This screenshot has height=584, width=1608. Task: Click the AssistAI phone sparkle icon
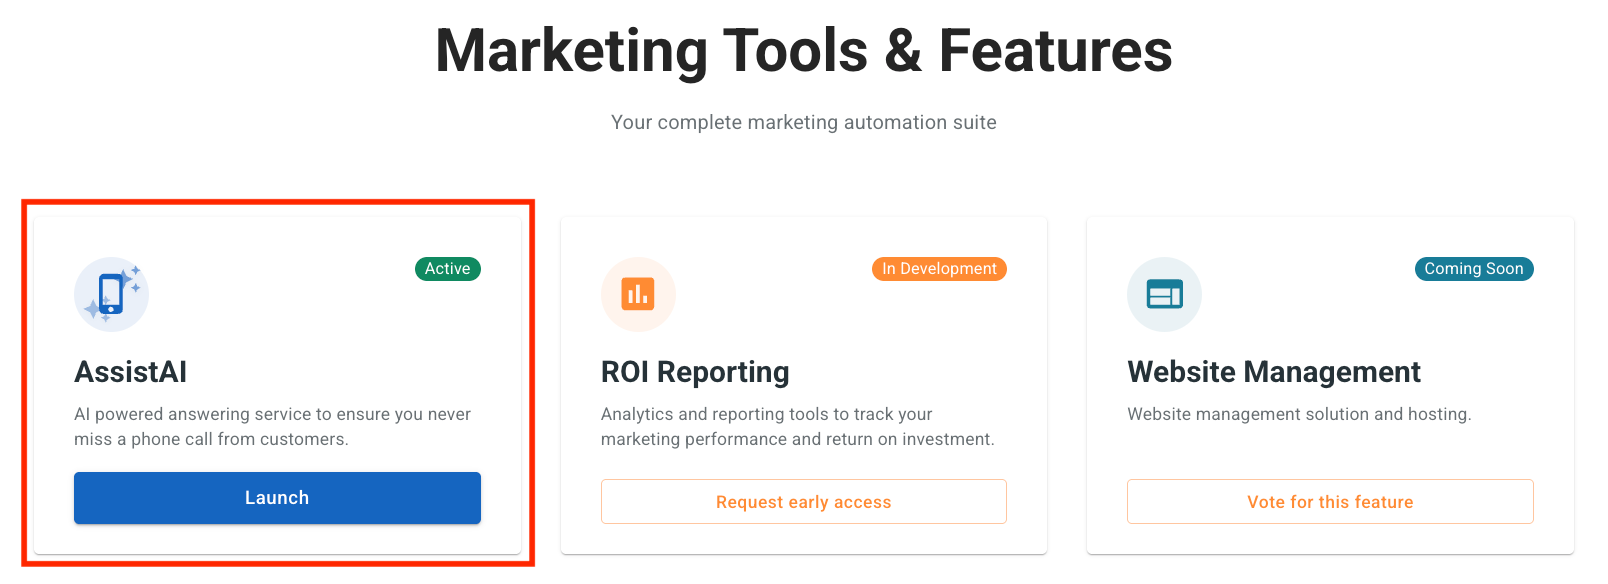click(111, 294)
